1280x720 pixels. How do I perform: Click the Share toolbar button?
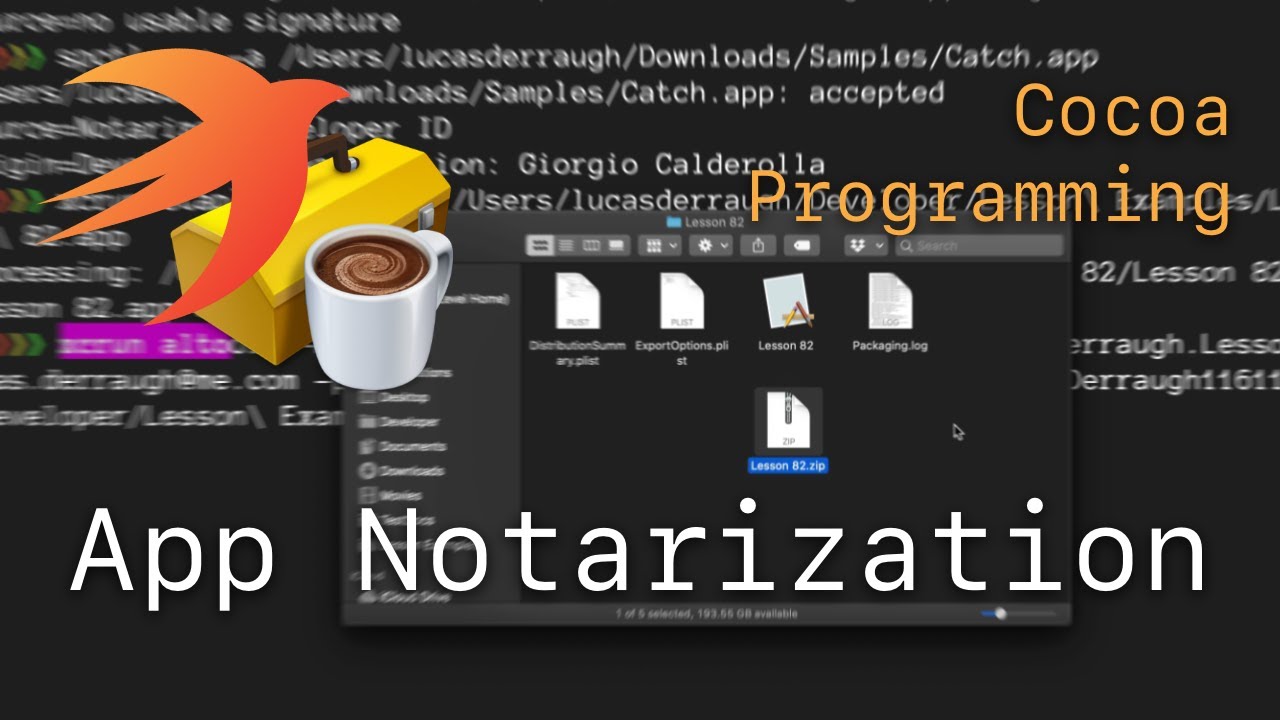[x=759, y=245]
